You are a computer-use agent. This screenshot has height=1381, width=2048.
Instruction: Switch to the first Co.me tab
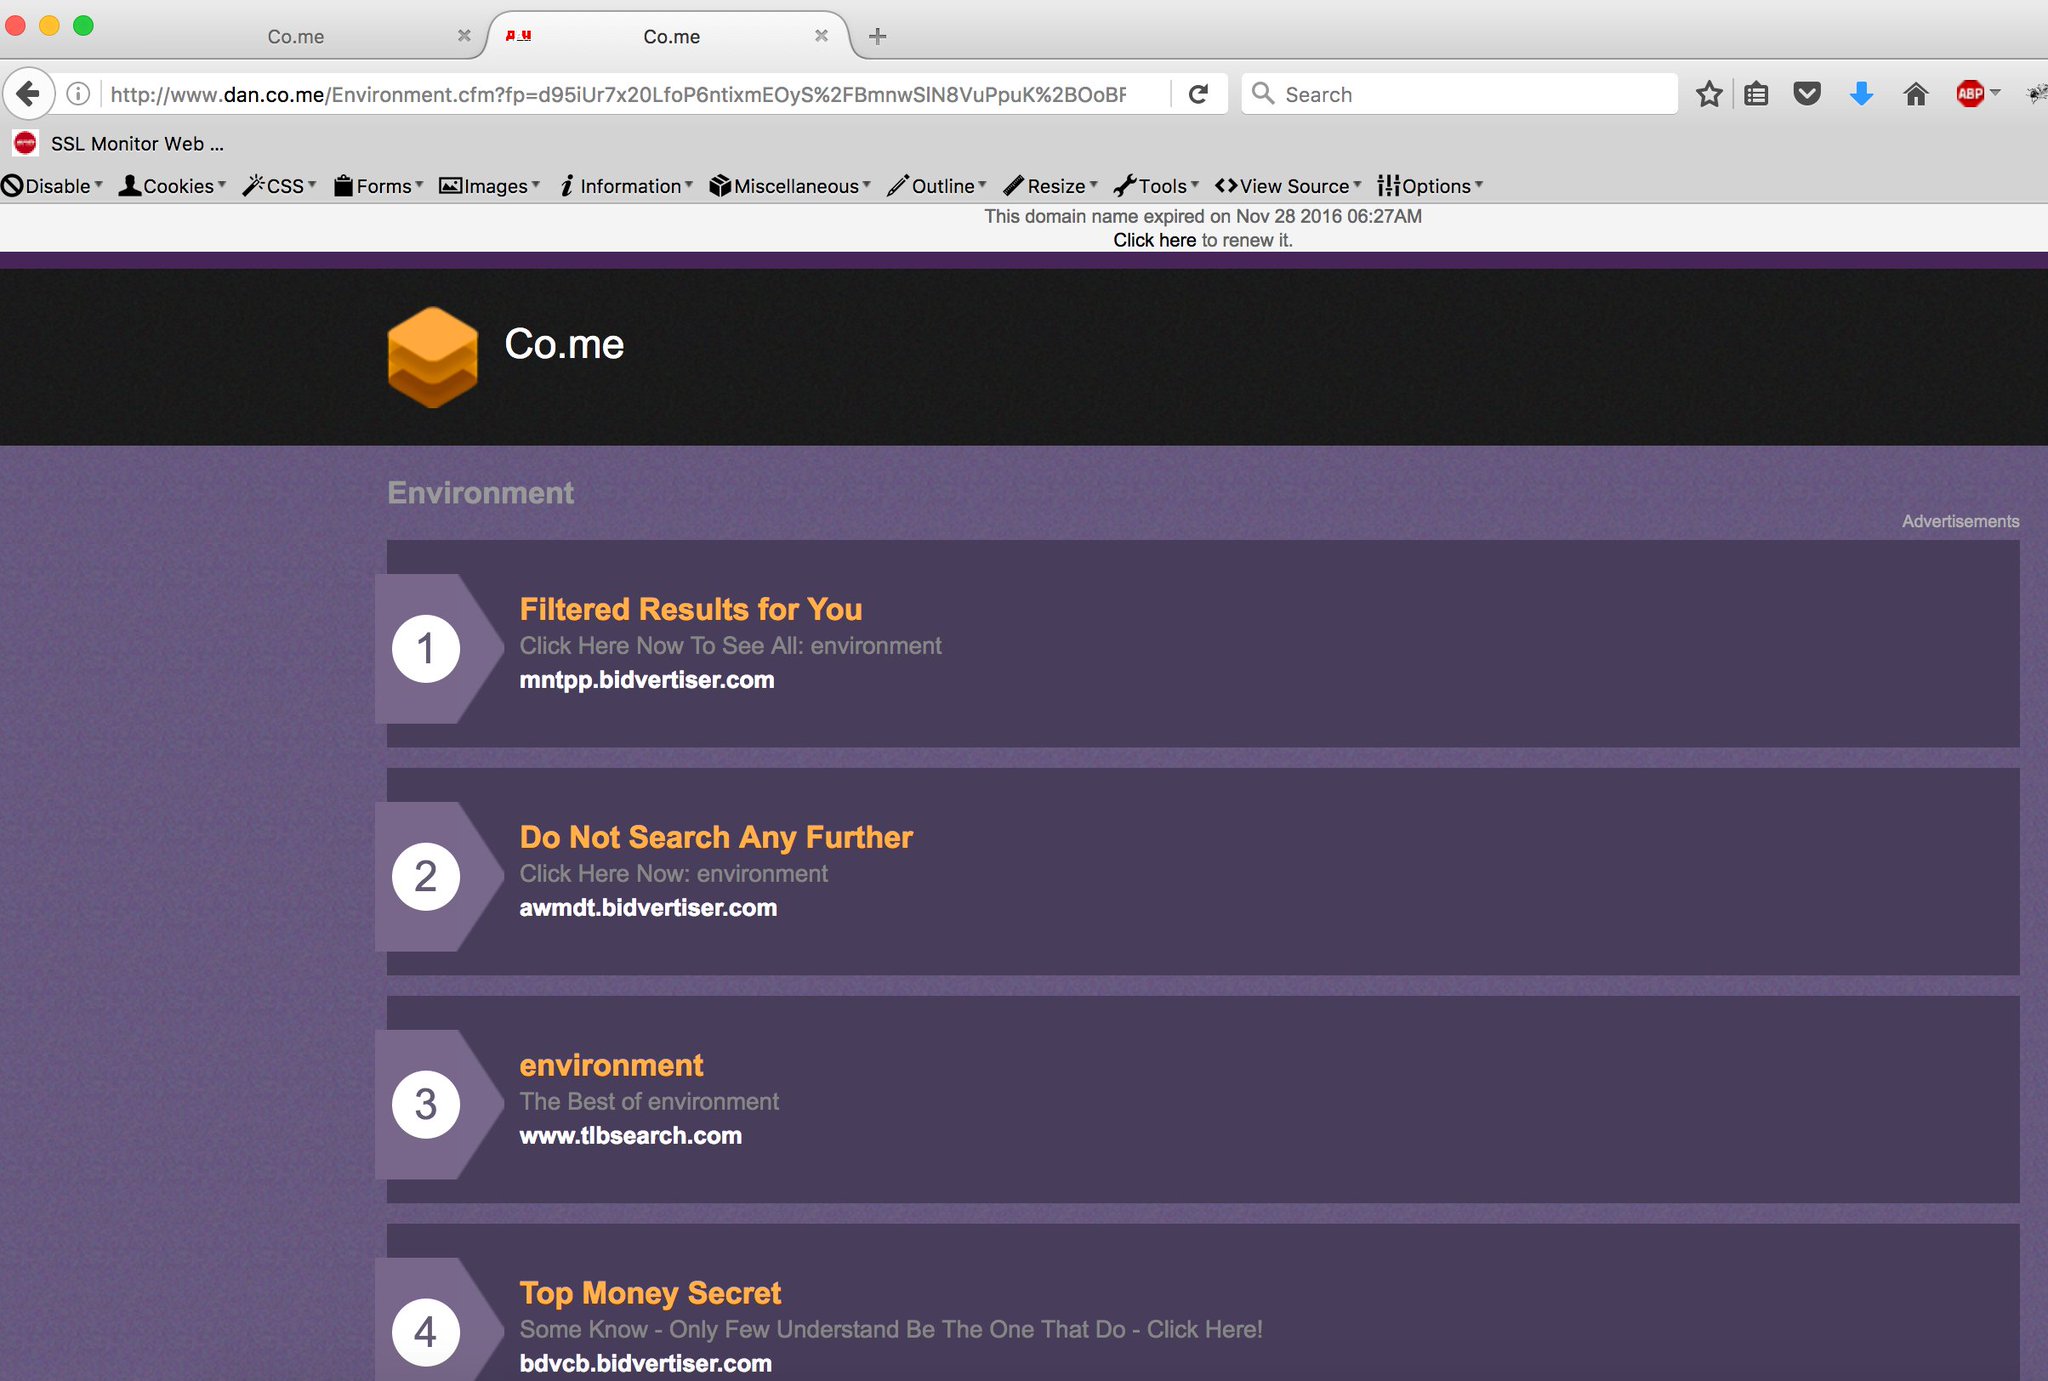tap(296, 37)
